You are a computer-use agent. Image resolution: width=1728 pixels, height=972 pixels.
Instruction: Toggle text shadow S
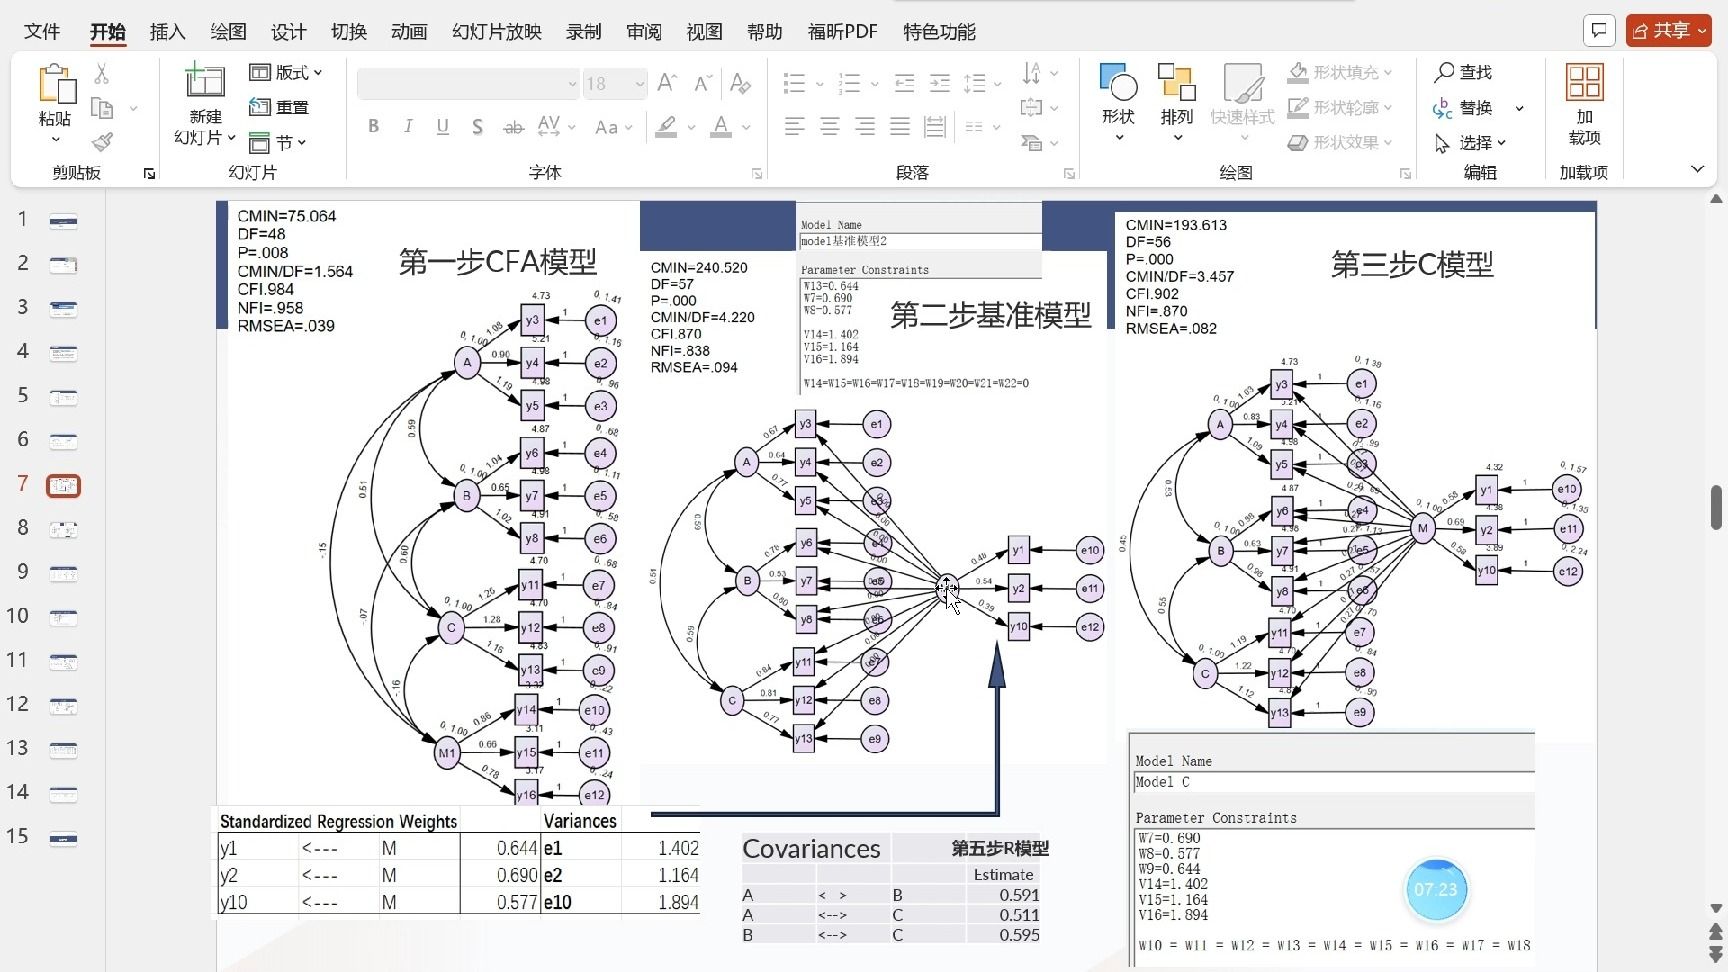pyautogui.click(x=477, y=127)
